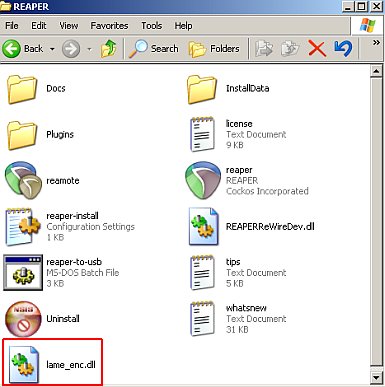Select the reaper application icon
Screen dimensions: 385x387
pyautogui.click(x=203, y=180)
